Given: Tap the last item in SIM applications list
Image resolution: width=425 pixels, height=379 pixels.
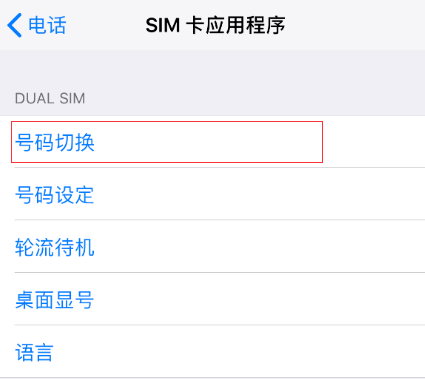Looking at the screenshot, I should [212, 352].
